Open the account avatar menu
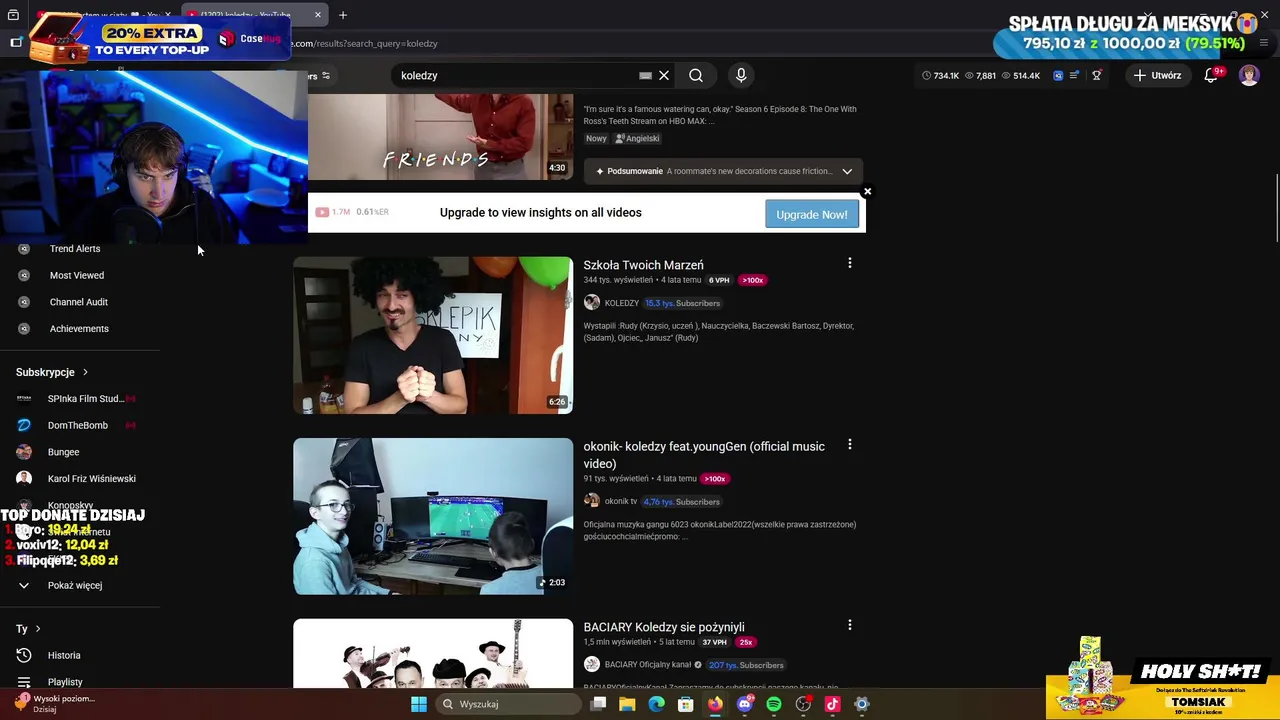The image size is (1280, 720). (1249, 75)
